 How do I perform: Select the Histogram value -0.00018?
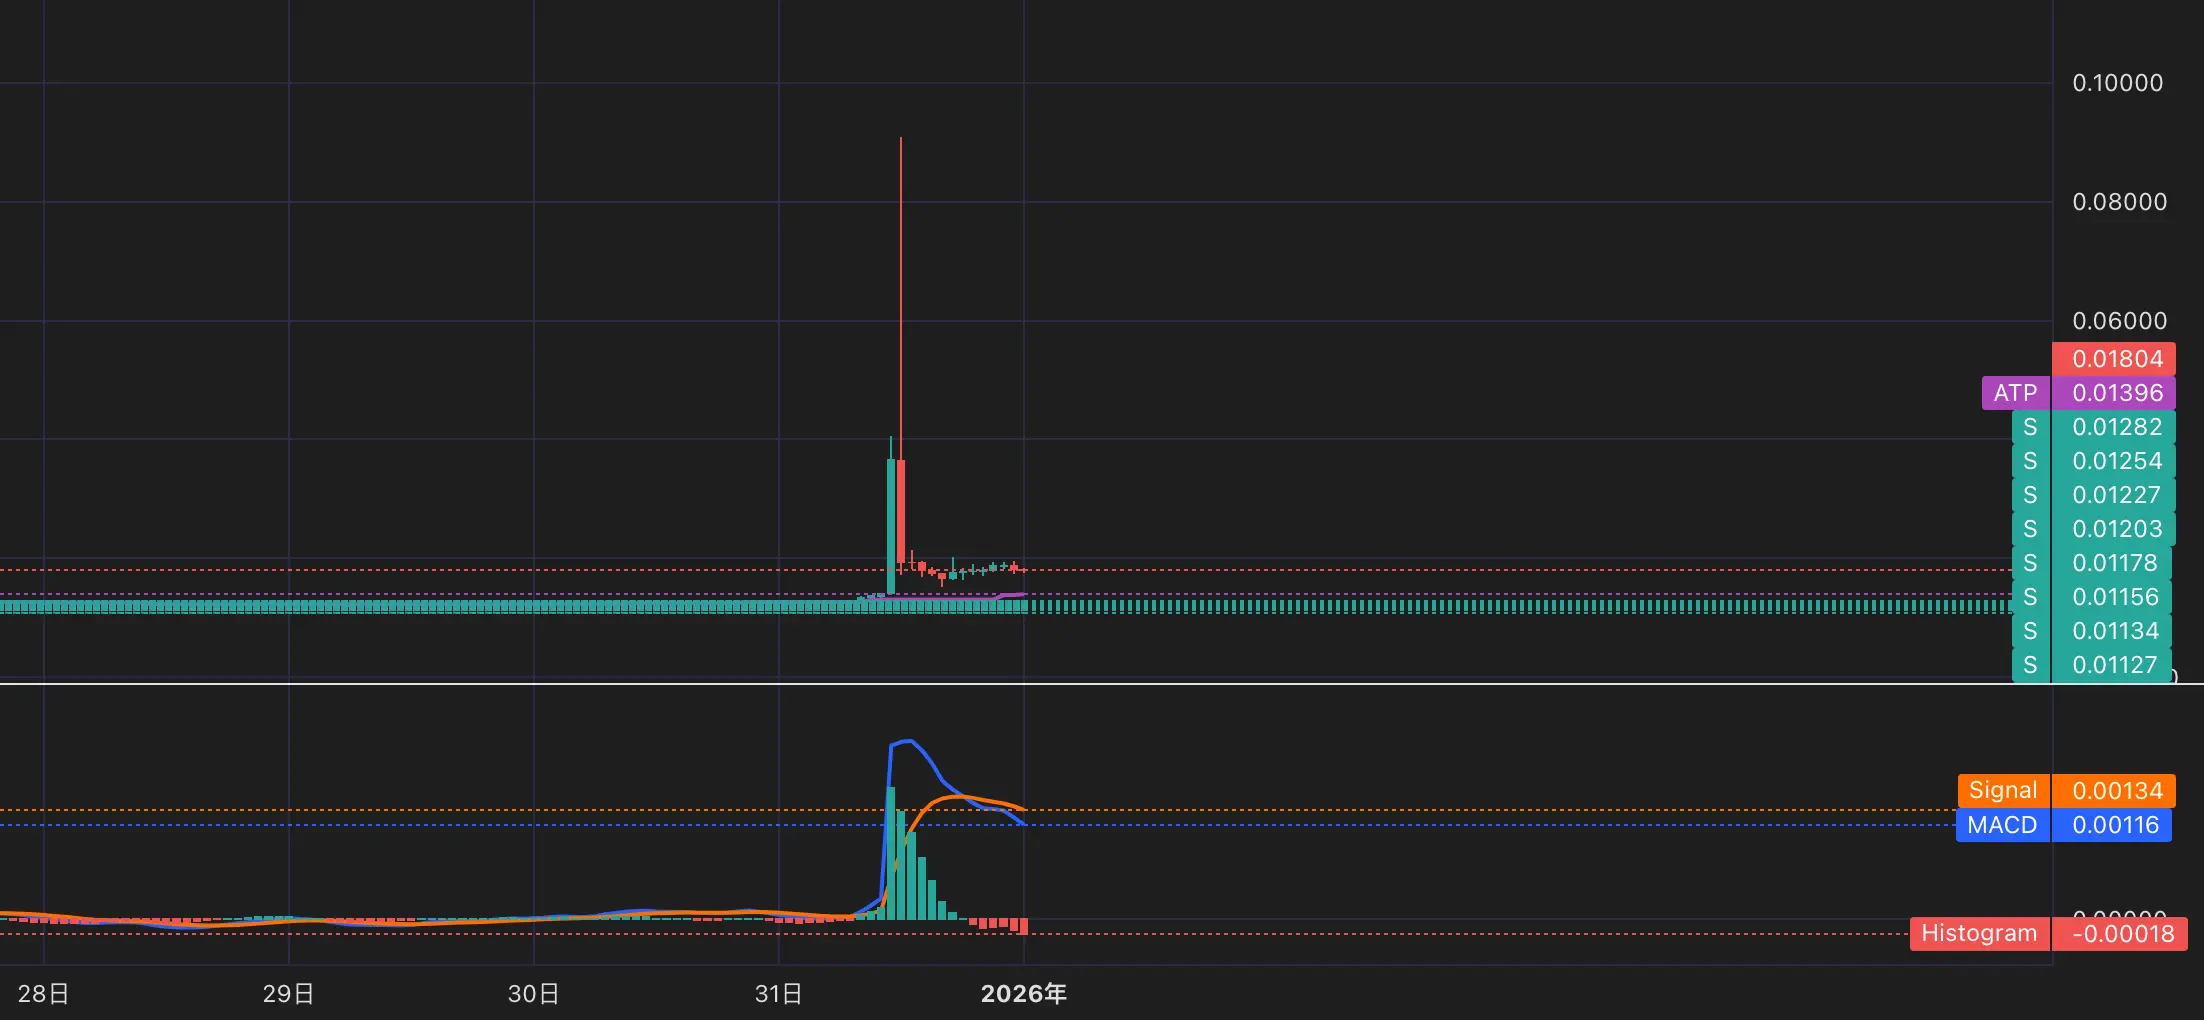tap(2120, 934)
